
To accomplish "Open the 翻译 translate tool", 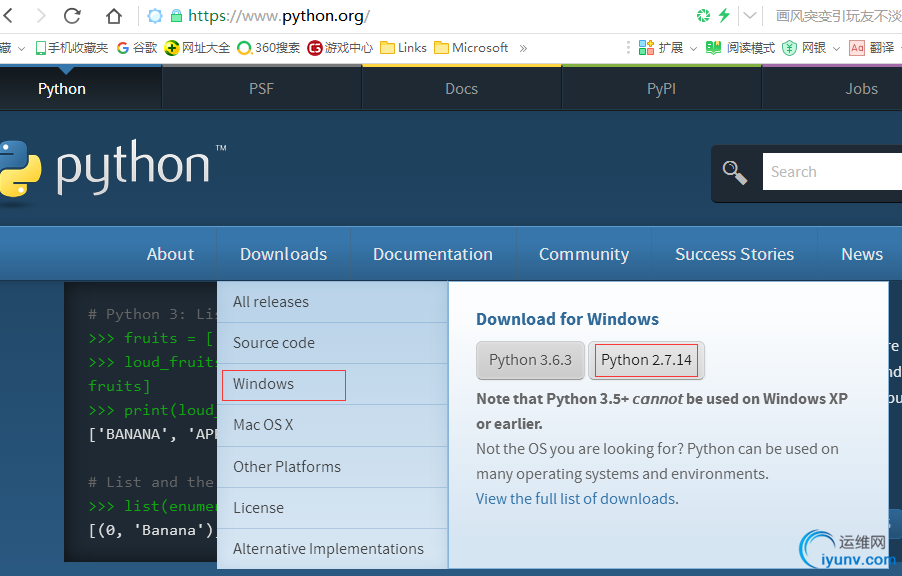I will click(872, 48).
